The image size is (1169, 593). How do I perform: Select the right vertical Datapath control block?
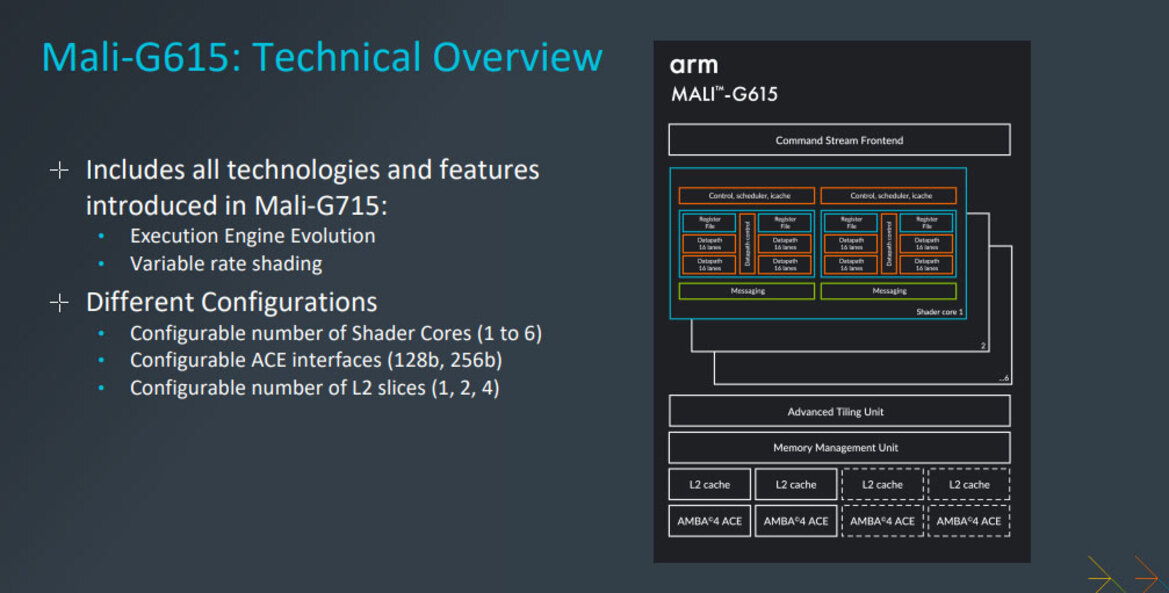(x=889, y=244)
